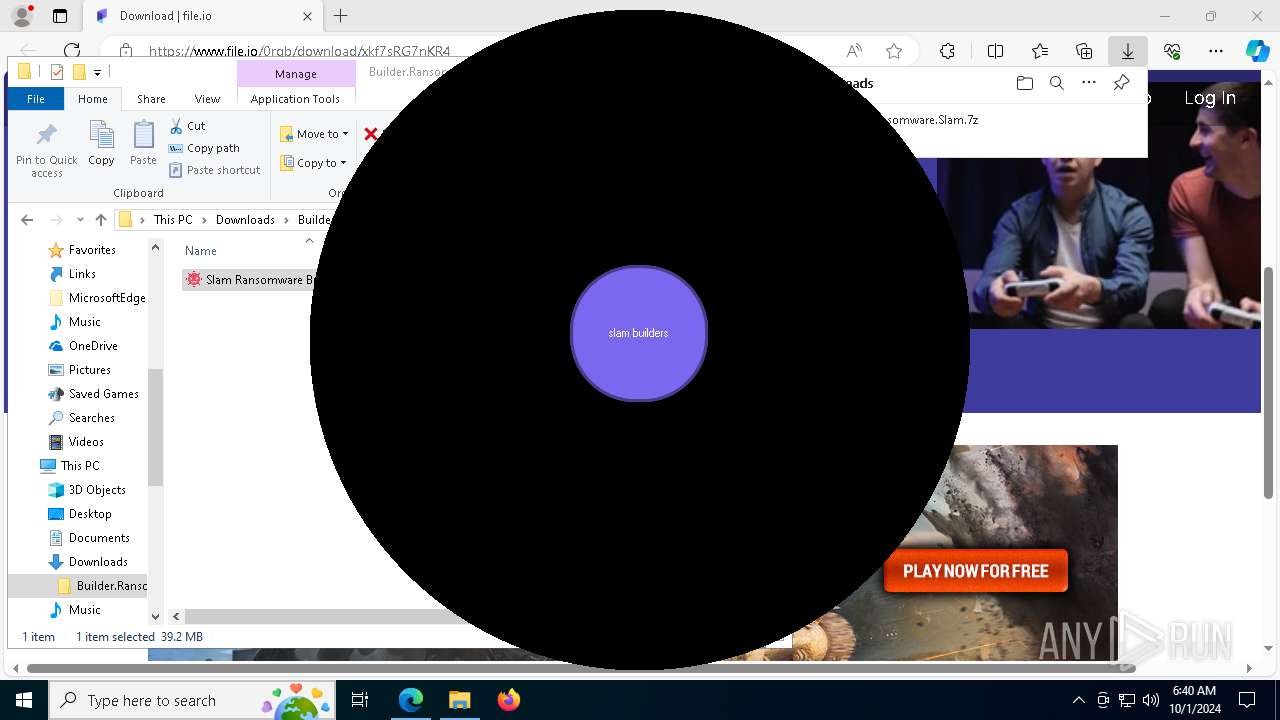Viewport: 1280px width, 720px height.
Task: Open downloads flyout more options
Action: (x=1089, y=83)
